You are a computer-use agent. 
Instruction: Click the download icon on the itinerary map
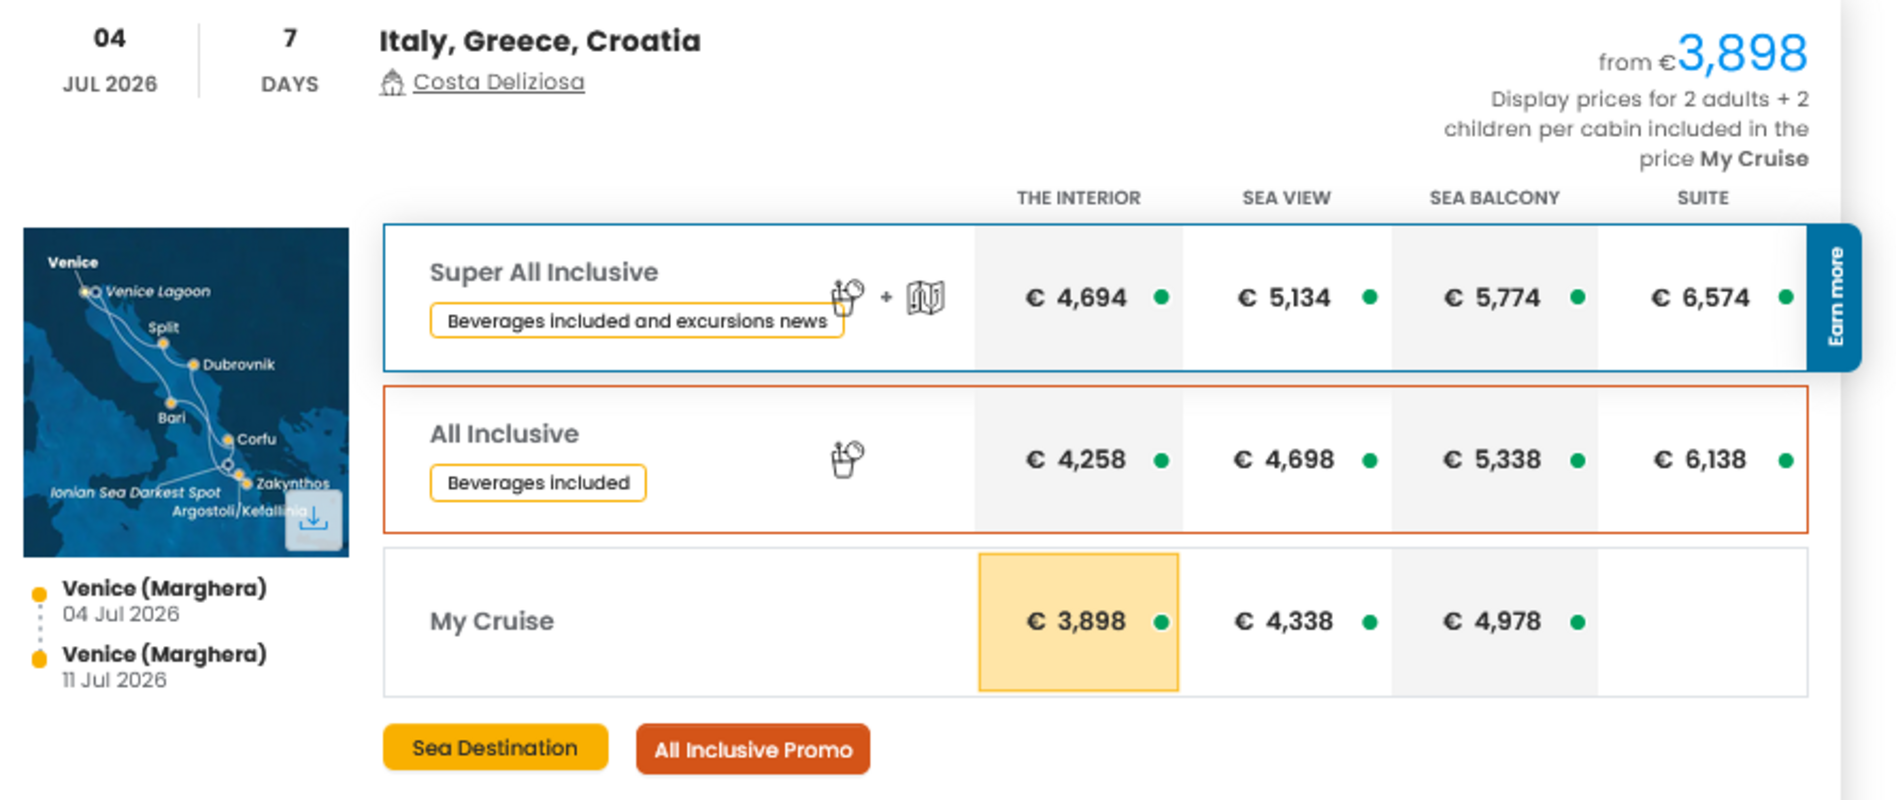click(313, 519)
